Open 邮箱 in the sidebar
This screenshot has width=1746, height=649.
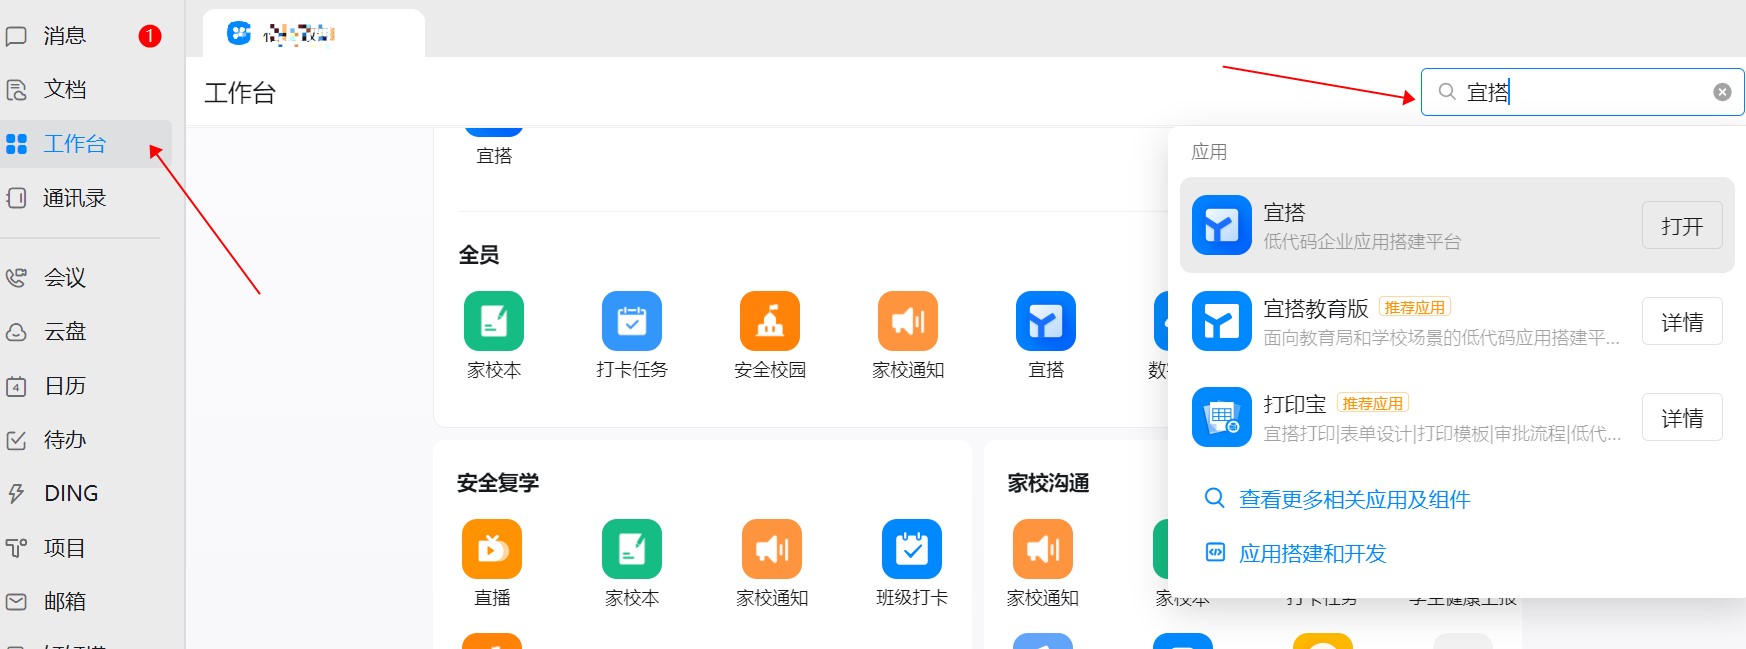click(64, 602)
